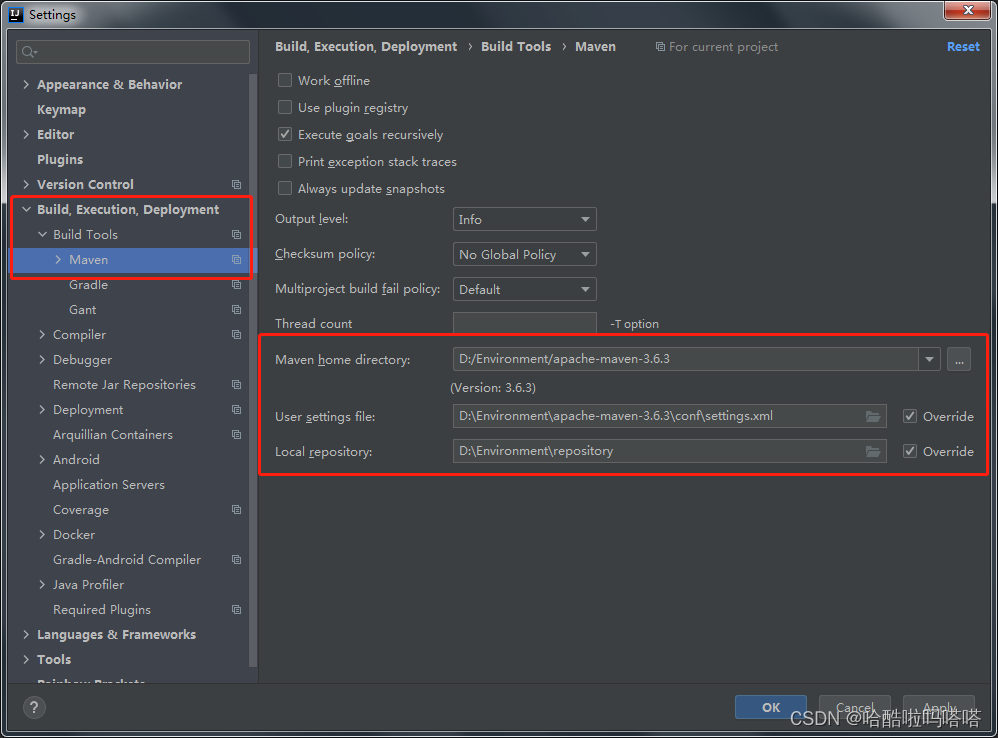The height and width of the screenshot is (738, 998).
Task: Toggle Override for User settings file
Action: pos(910,416)
